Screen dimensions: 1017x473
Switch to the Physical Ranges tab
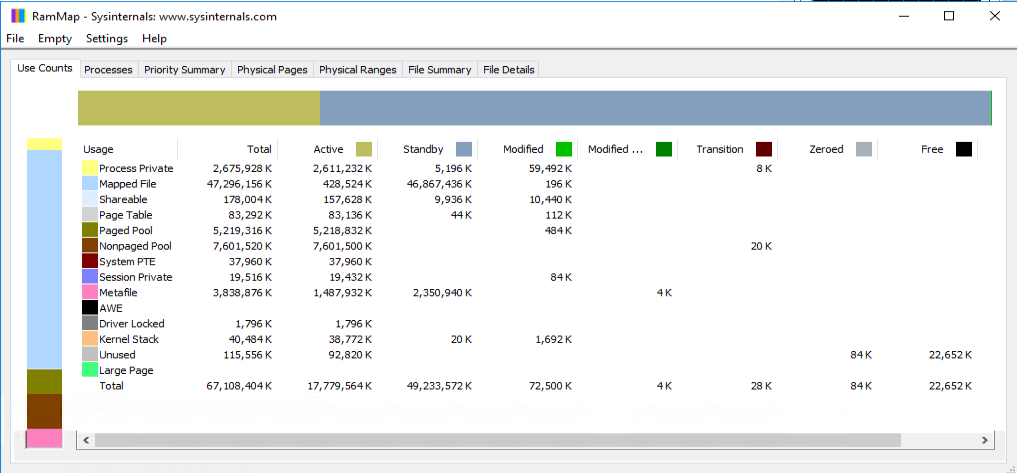[357, 69]
